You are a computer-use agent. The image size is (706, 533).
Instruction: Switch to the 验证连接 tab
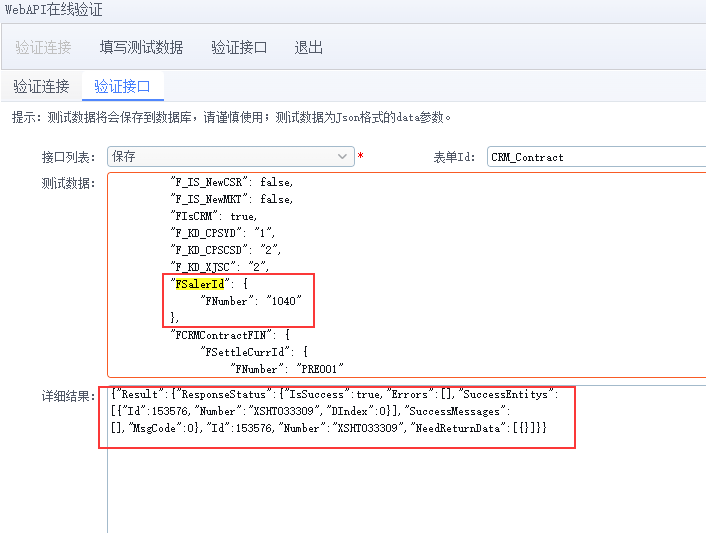41,86
